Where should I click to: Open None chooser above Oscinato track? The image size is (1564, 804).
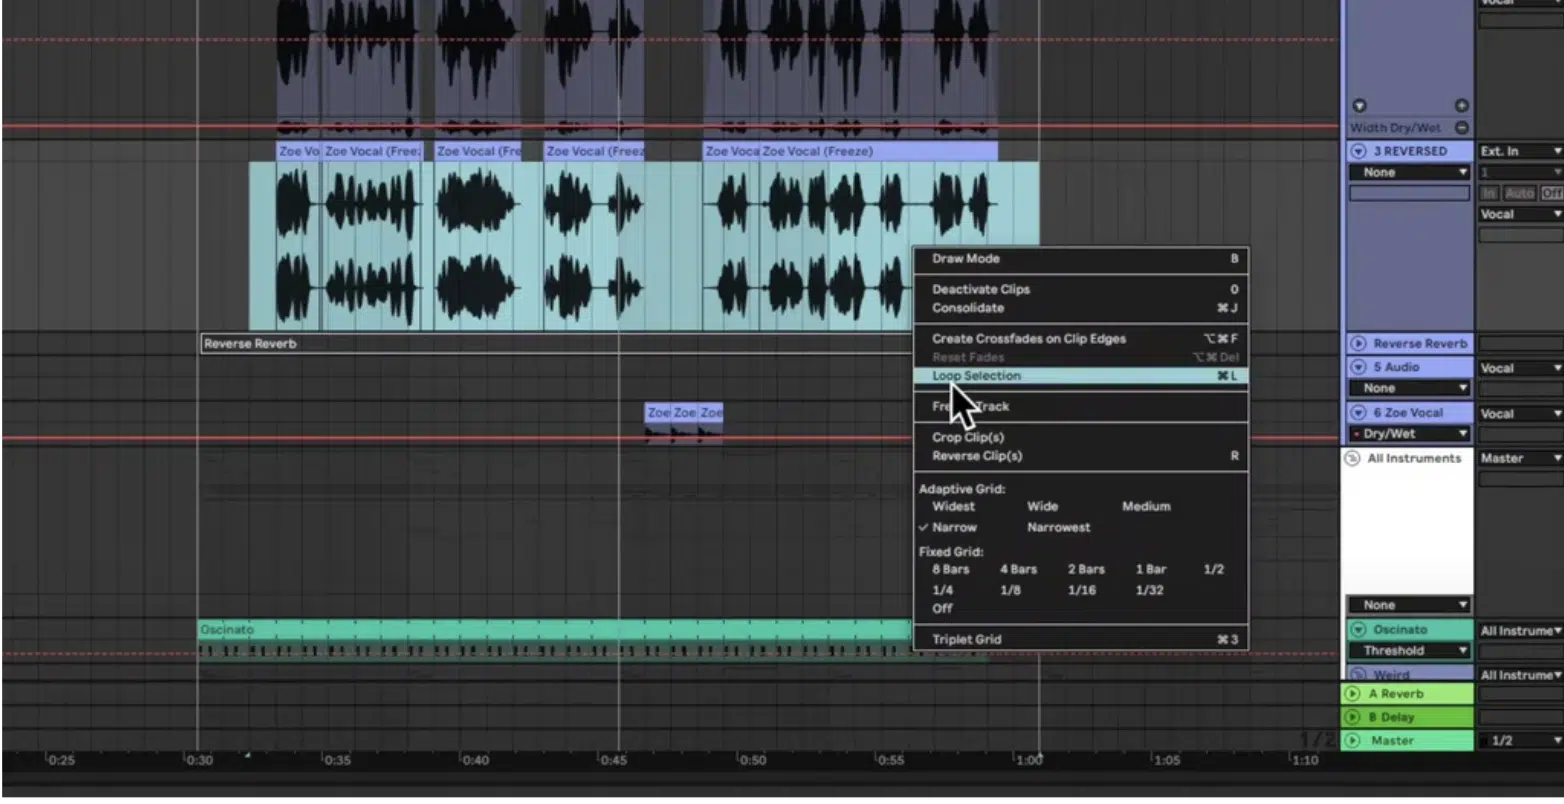1409,605
